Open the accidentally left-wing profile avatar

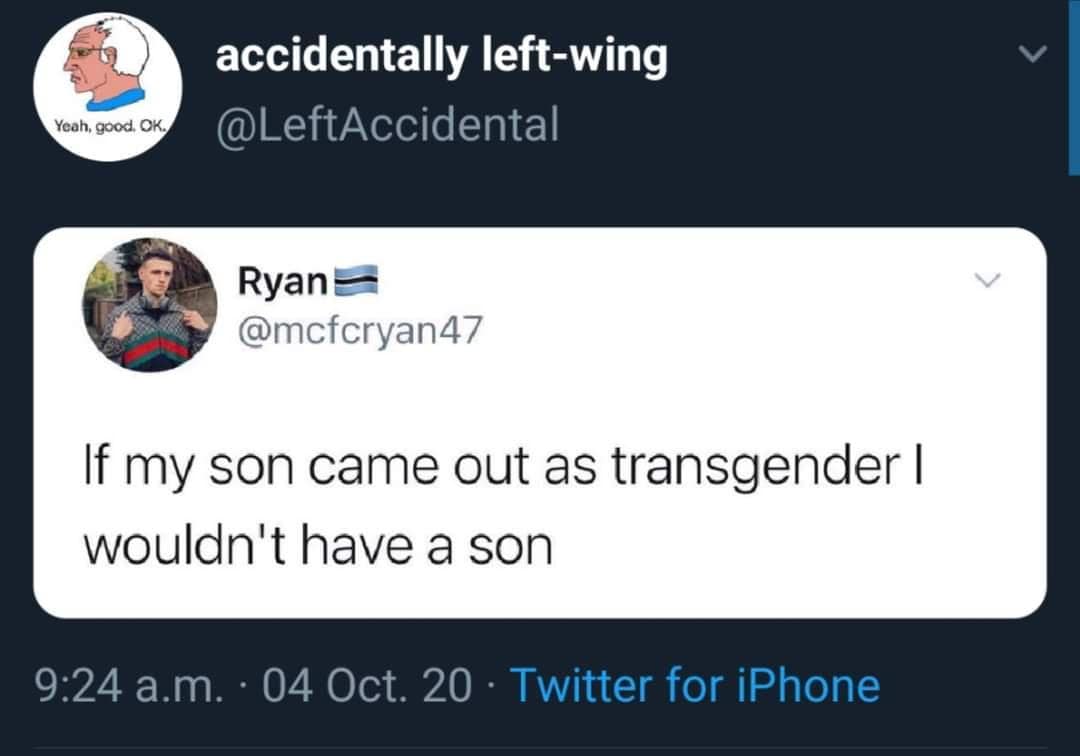click(x=108, y=86)
